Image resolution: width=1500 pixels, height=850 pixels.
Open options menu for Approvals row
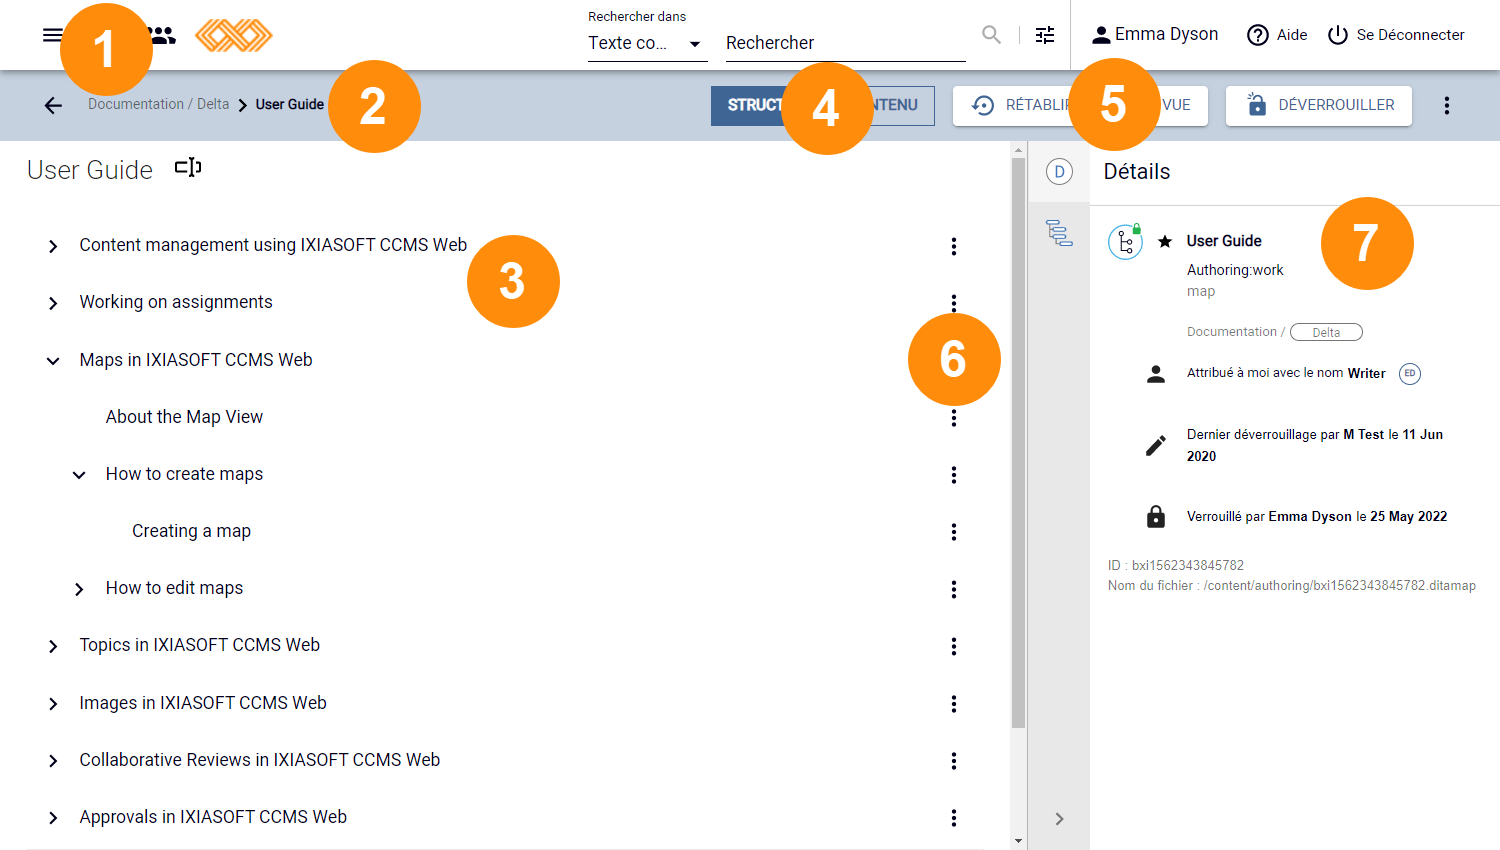pyautogui.click(x=954, y=818)
